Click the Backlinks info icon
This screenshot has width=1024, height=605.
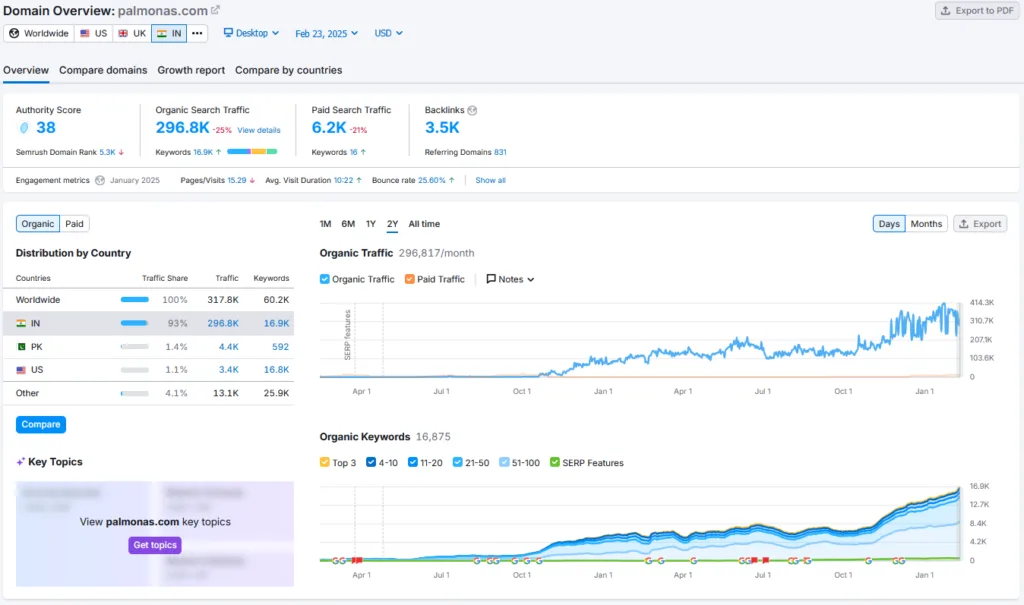(472, 110)
